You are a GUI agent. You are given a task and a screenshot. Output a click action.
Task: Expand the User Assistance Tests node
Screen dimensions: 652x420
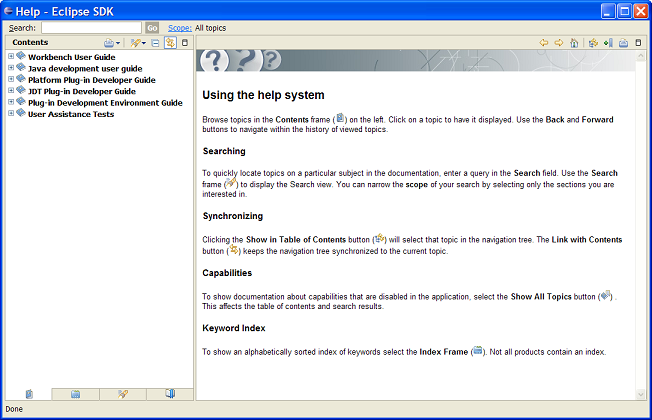(11, 113)
